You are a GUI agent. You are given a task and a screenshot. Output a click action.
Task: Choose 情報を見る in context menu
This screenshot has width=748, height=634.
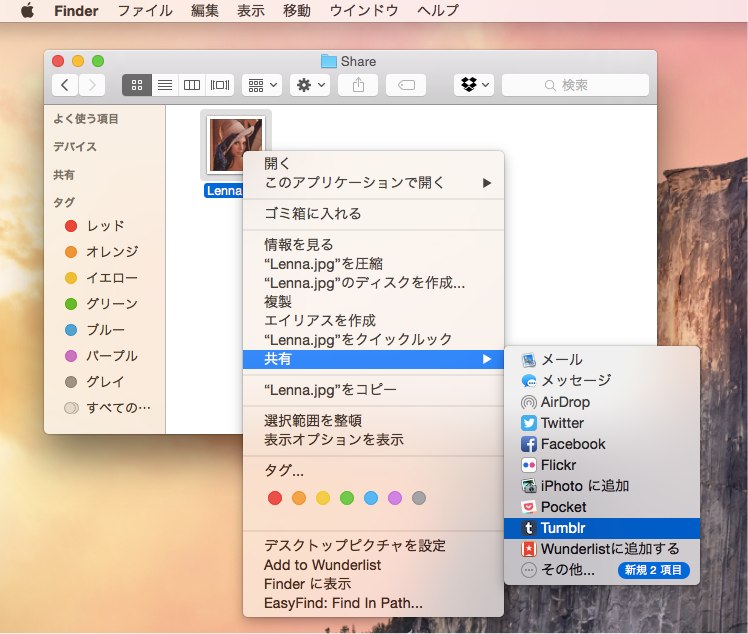pyautogui.click(x=373, y=245)
